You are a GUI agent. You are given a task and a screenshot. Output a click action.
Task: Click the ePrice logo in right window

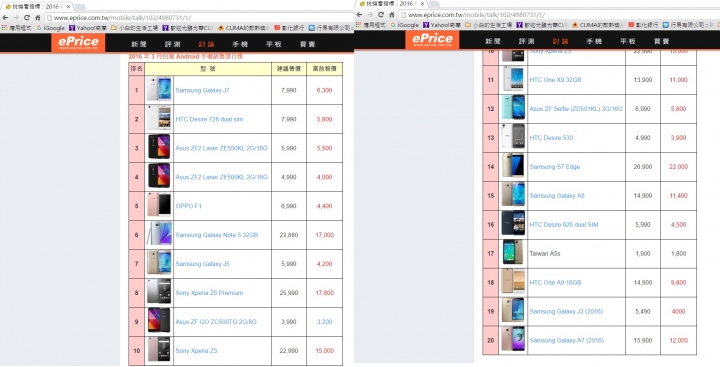[432, 40]
